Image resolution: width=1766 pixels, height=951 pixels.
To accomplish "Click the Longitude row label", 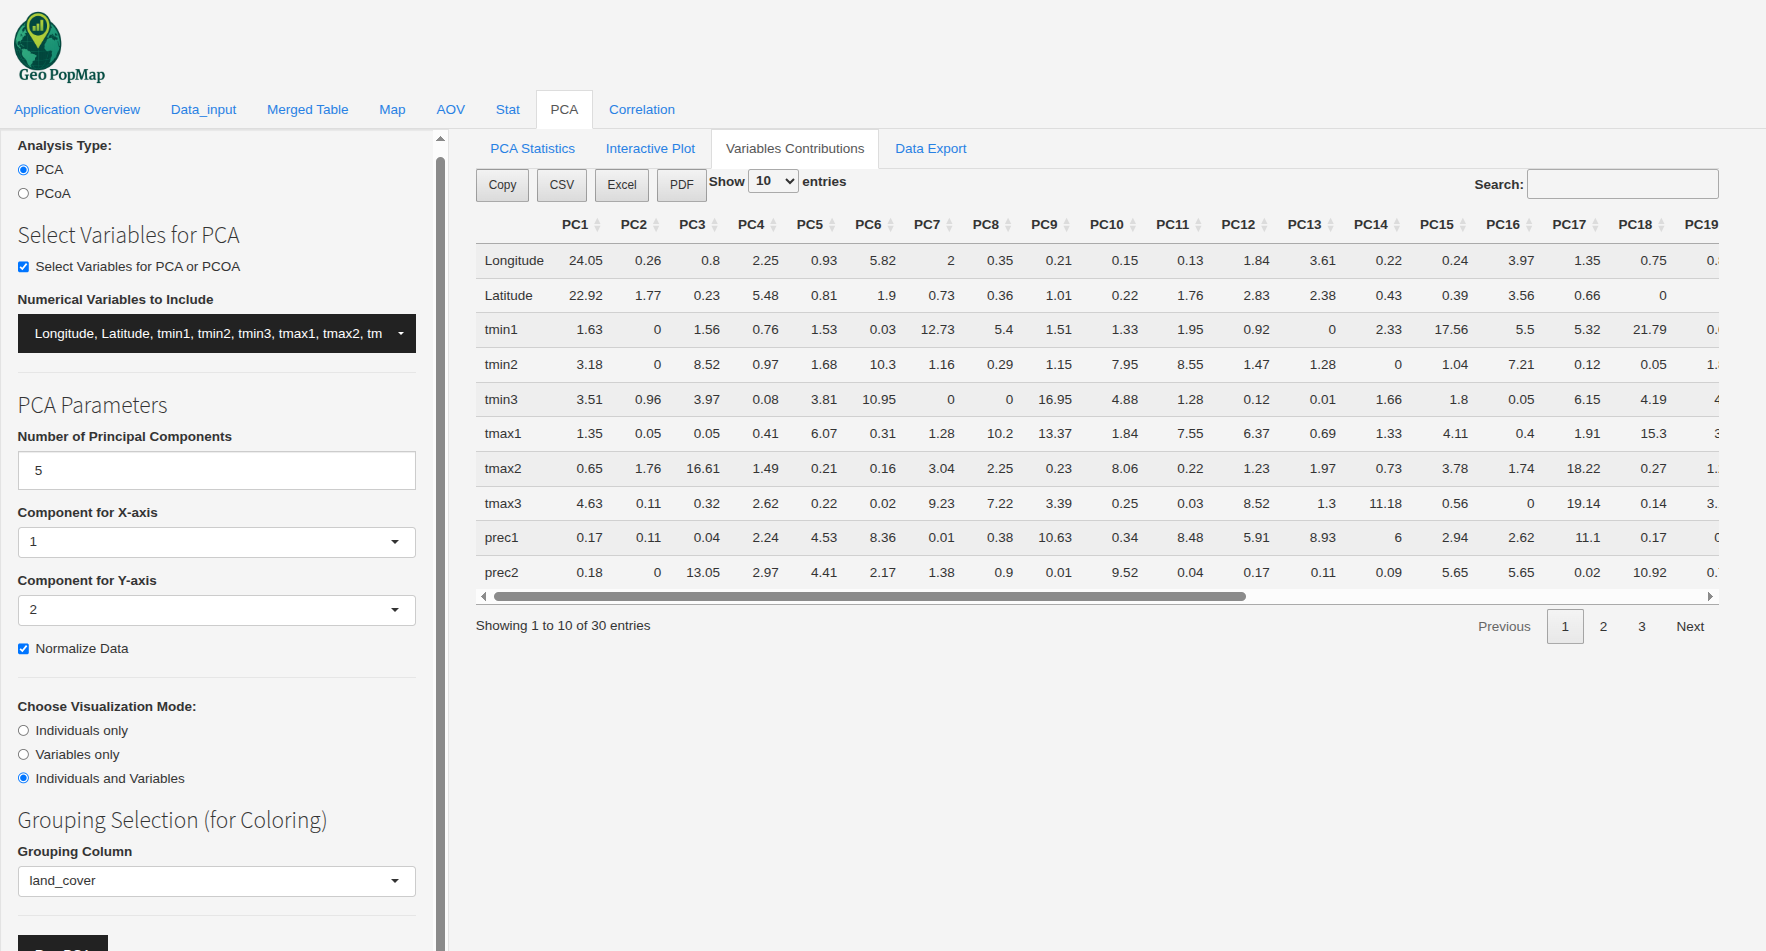I will click(514, 261).
